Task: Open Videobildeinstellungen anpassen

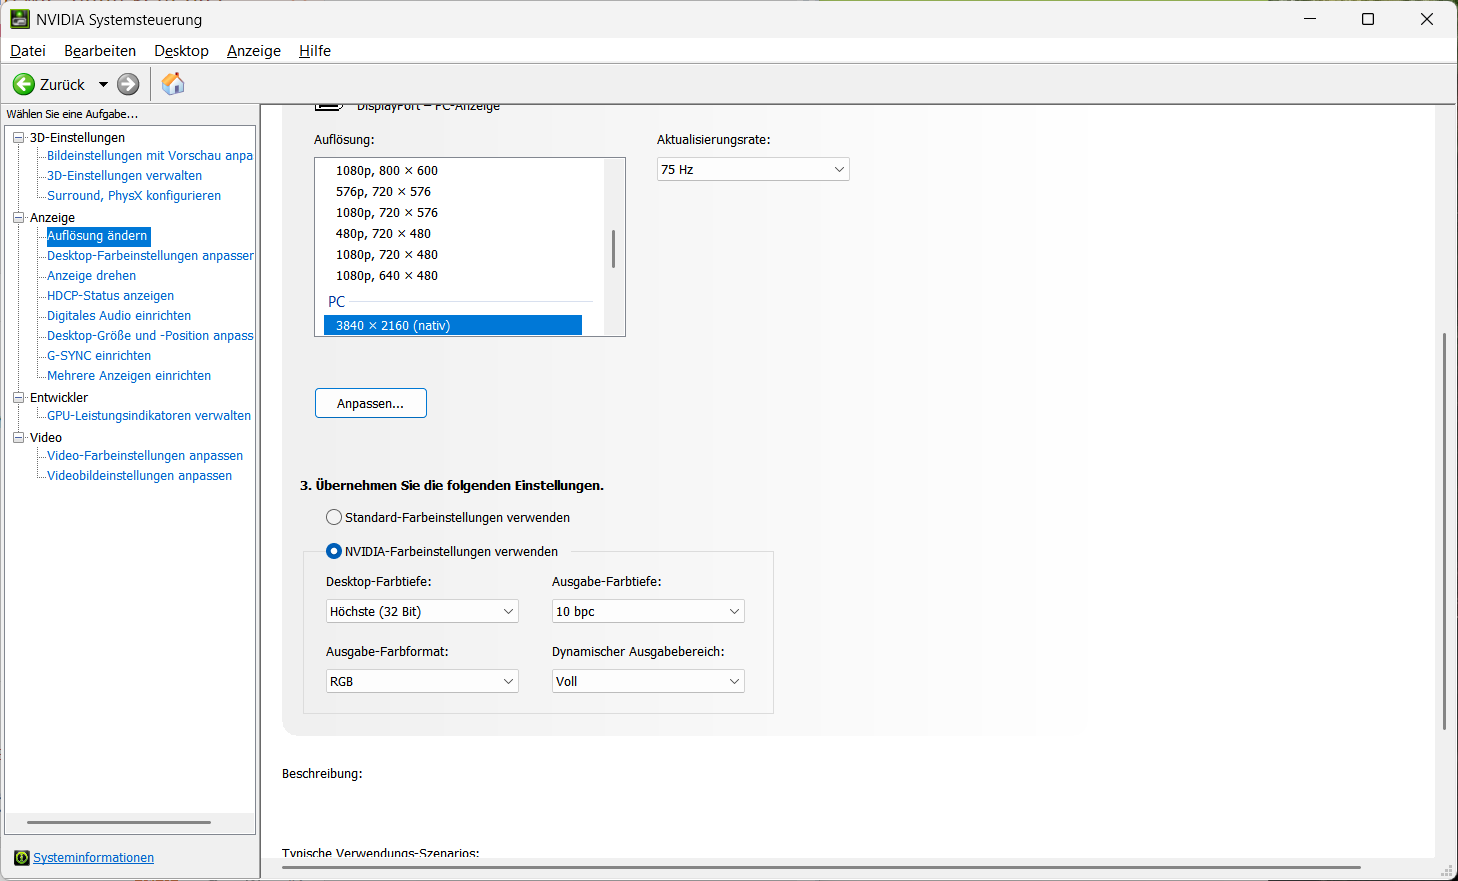Action: point(139,476)
